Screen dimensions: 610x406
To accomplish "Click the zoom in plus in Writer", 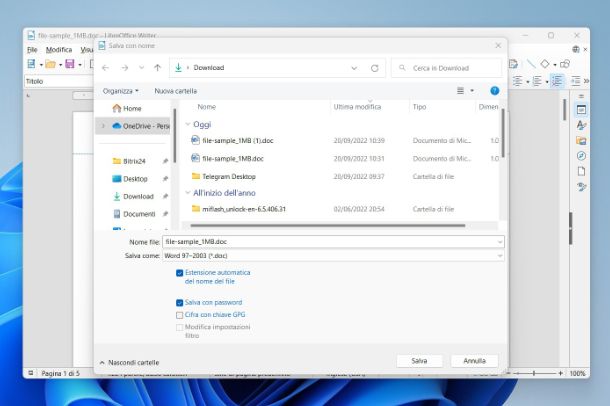I will pyautogui.click(x=561, y=373).
